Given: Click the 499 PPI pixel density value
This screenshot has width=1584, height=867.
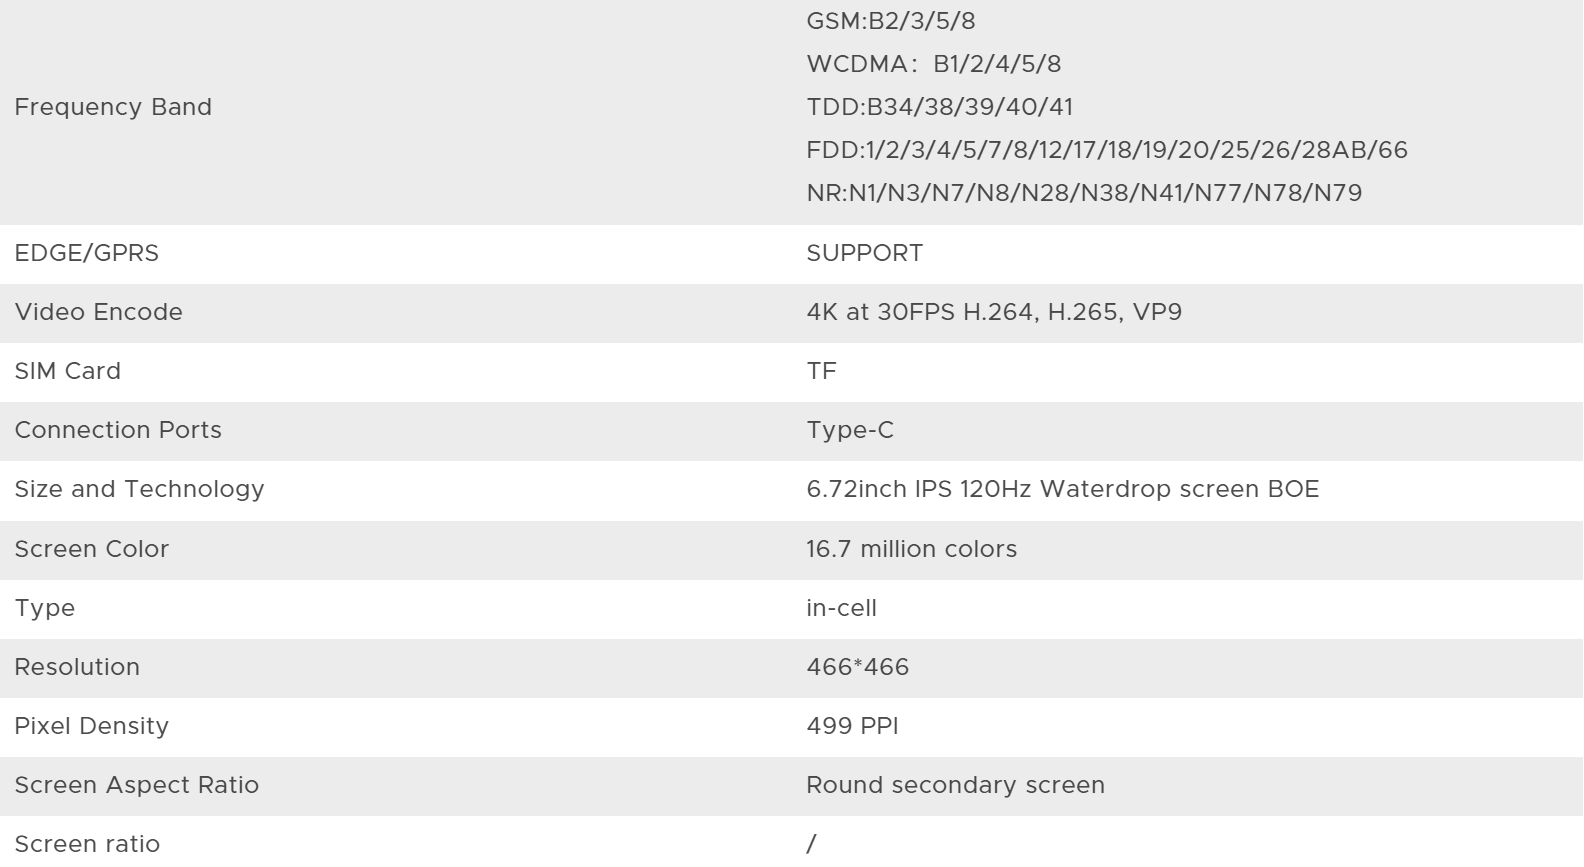Looking at the screenshot, I should click(852, 726).
